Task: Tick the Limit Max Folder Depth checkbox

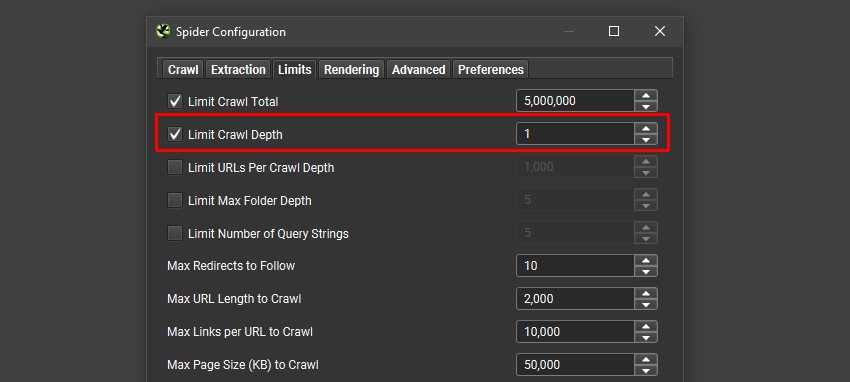Action: [x=175, y=200]
